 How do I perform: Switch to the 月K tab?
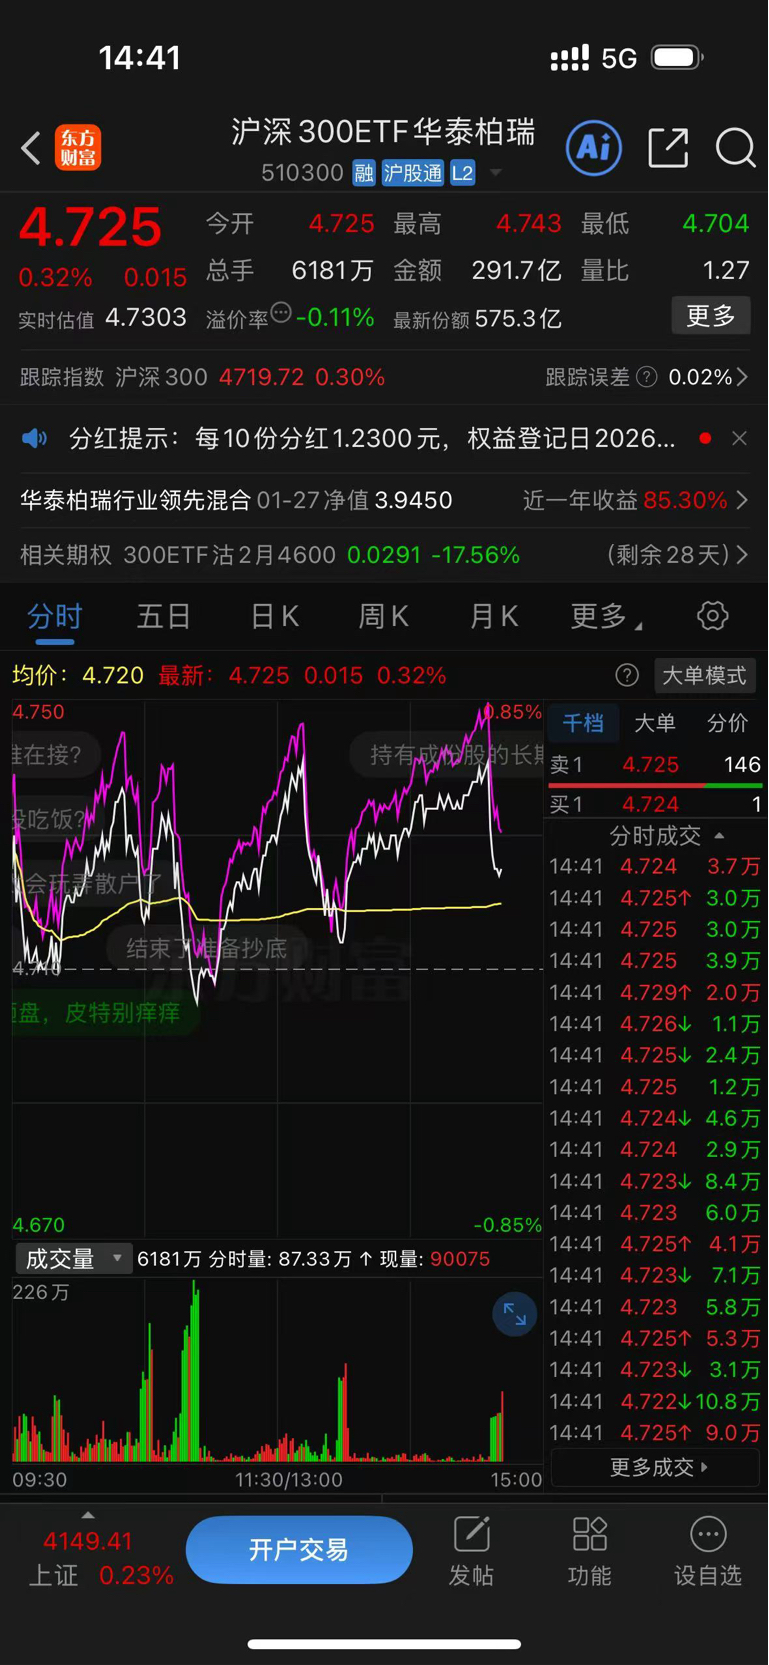pos(494,616)
